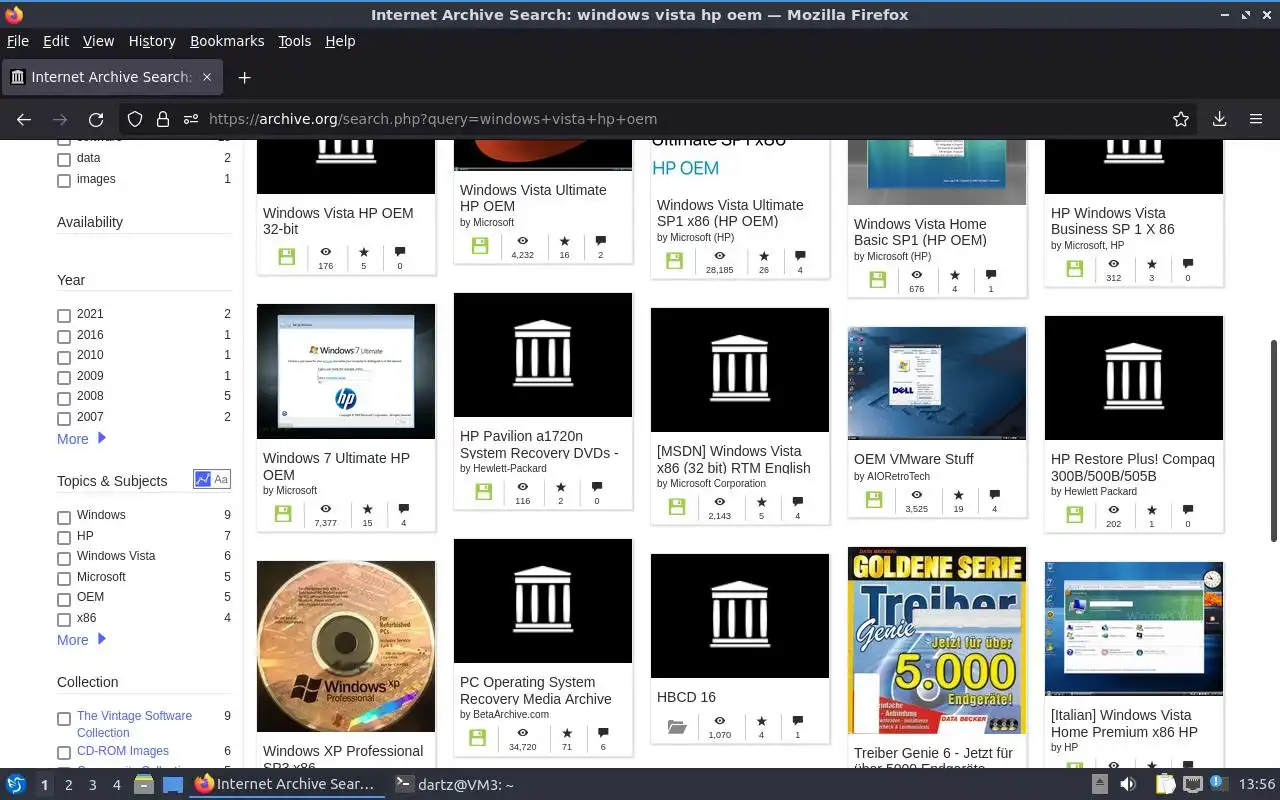Open Windows Vista Ultimate HP OEM title link
This screenshot has height=800, width=1280.
coord(533,198)
